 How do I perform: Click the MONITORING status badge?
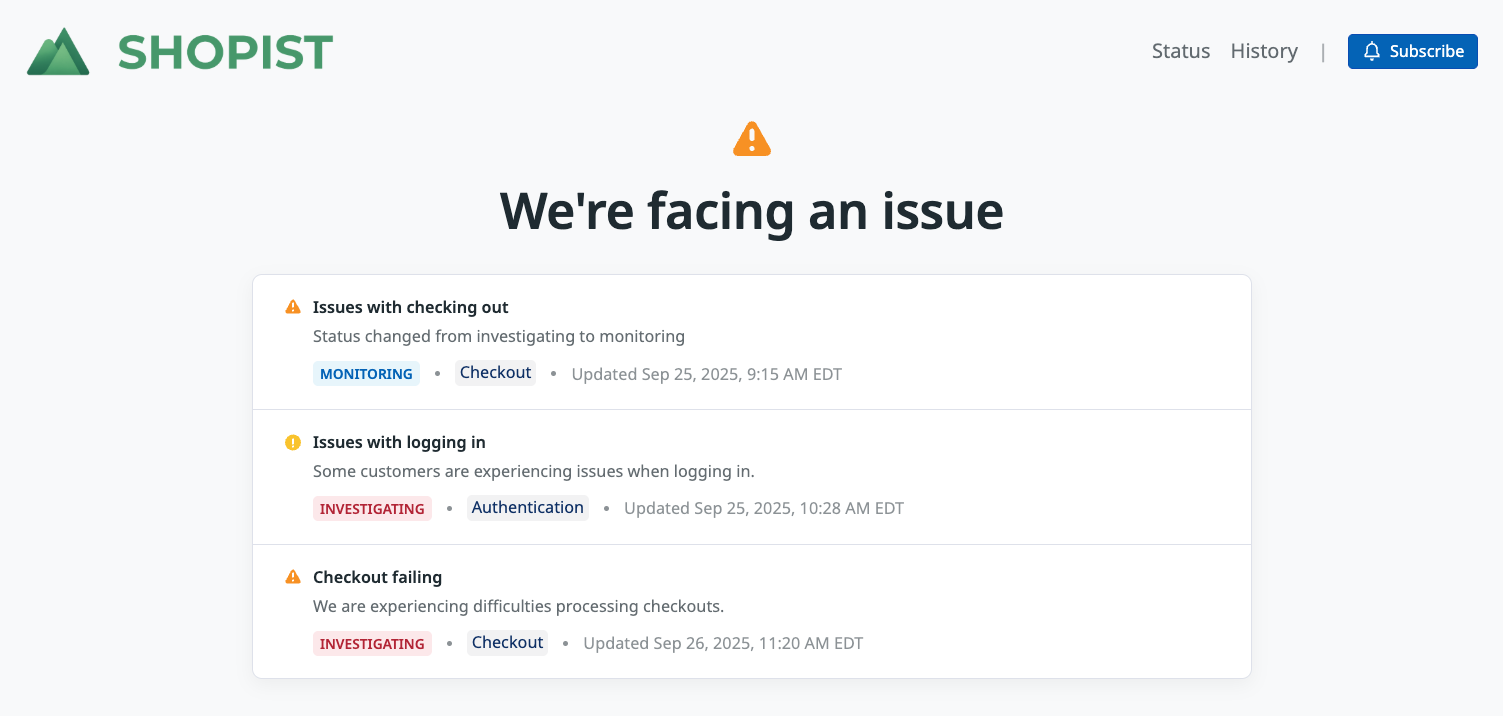click(366, 374)
